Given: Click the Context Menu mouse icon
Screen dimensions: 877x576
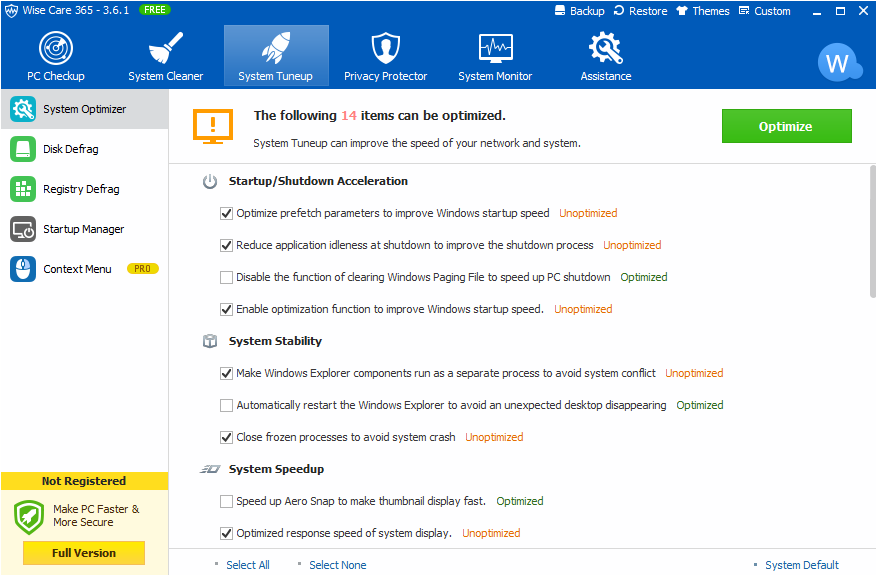Looking at the screenshot, I should [23, 269].
